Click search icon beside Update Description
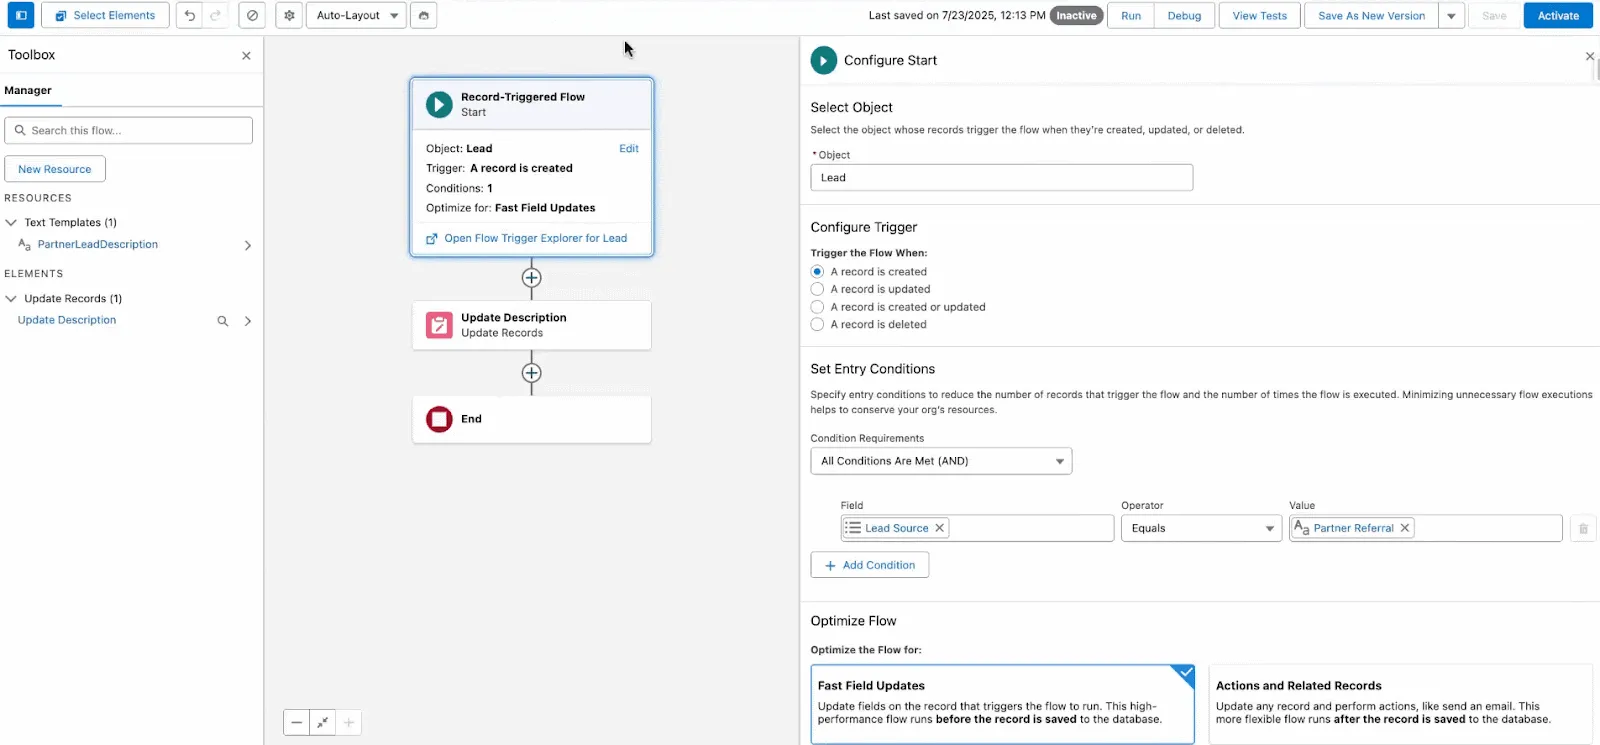 coord(223,321)
